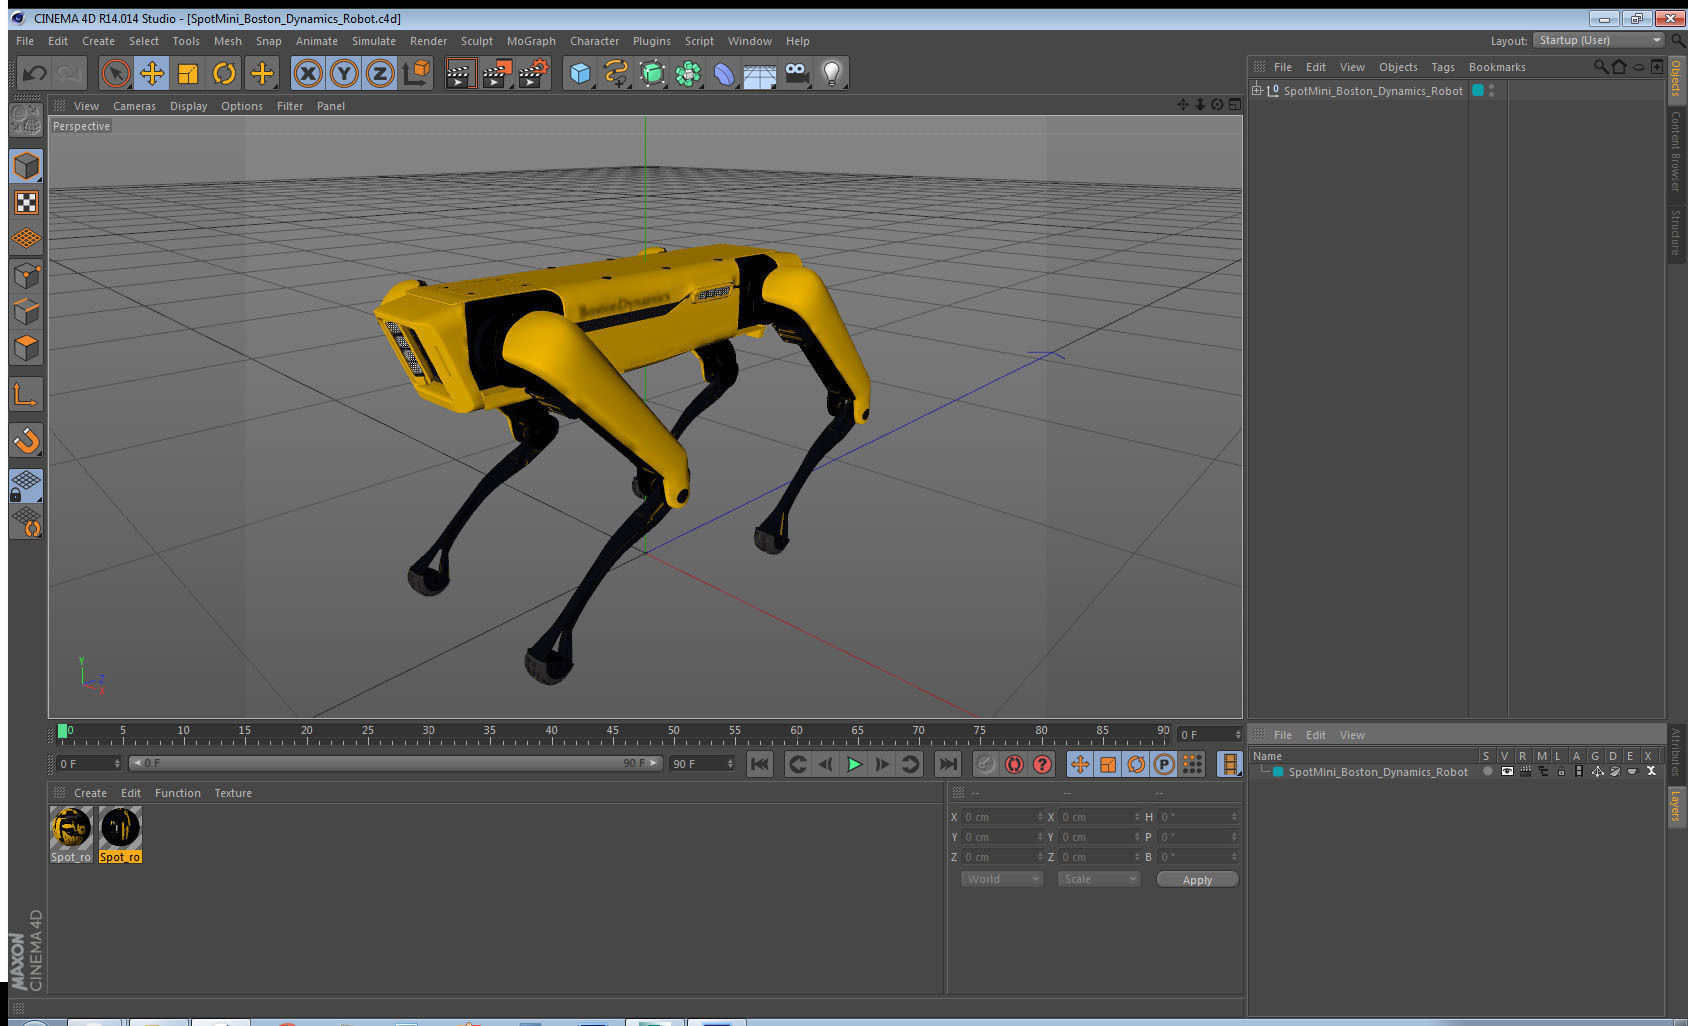This screenshot has height=1026, width=1688.
Task: Toggle the Snap magnet icon
Action: pyautogui.click(x=26, y=440)
